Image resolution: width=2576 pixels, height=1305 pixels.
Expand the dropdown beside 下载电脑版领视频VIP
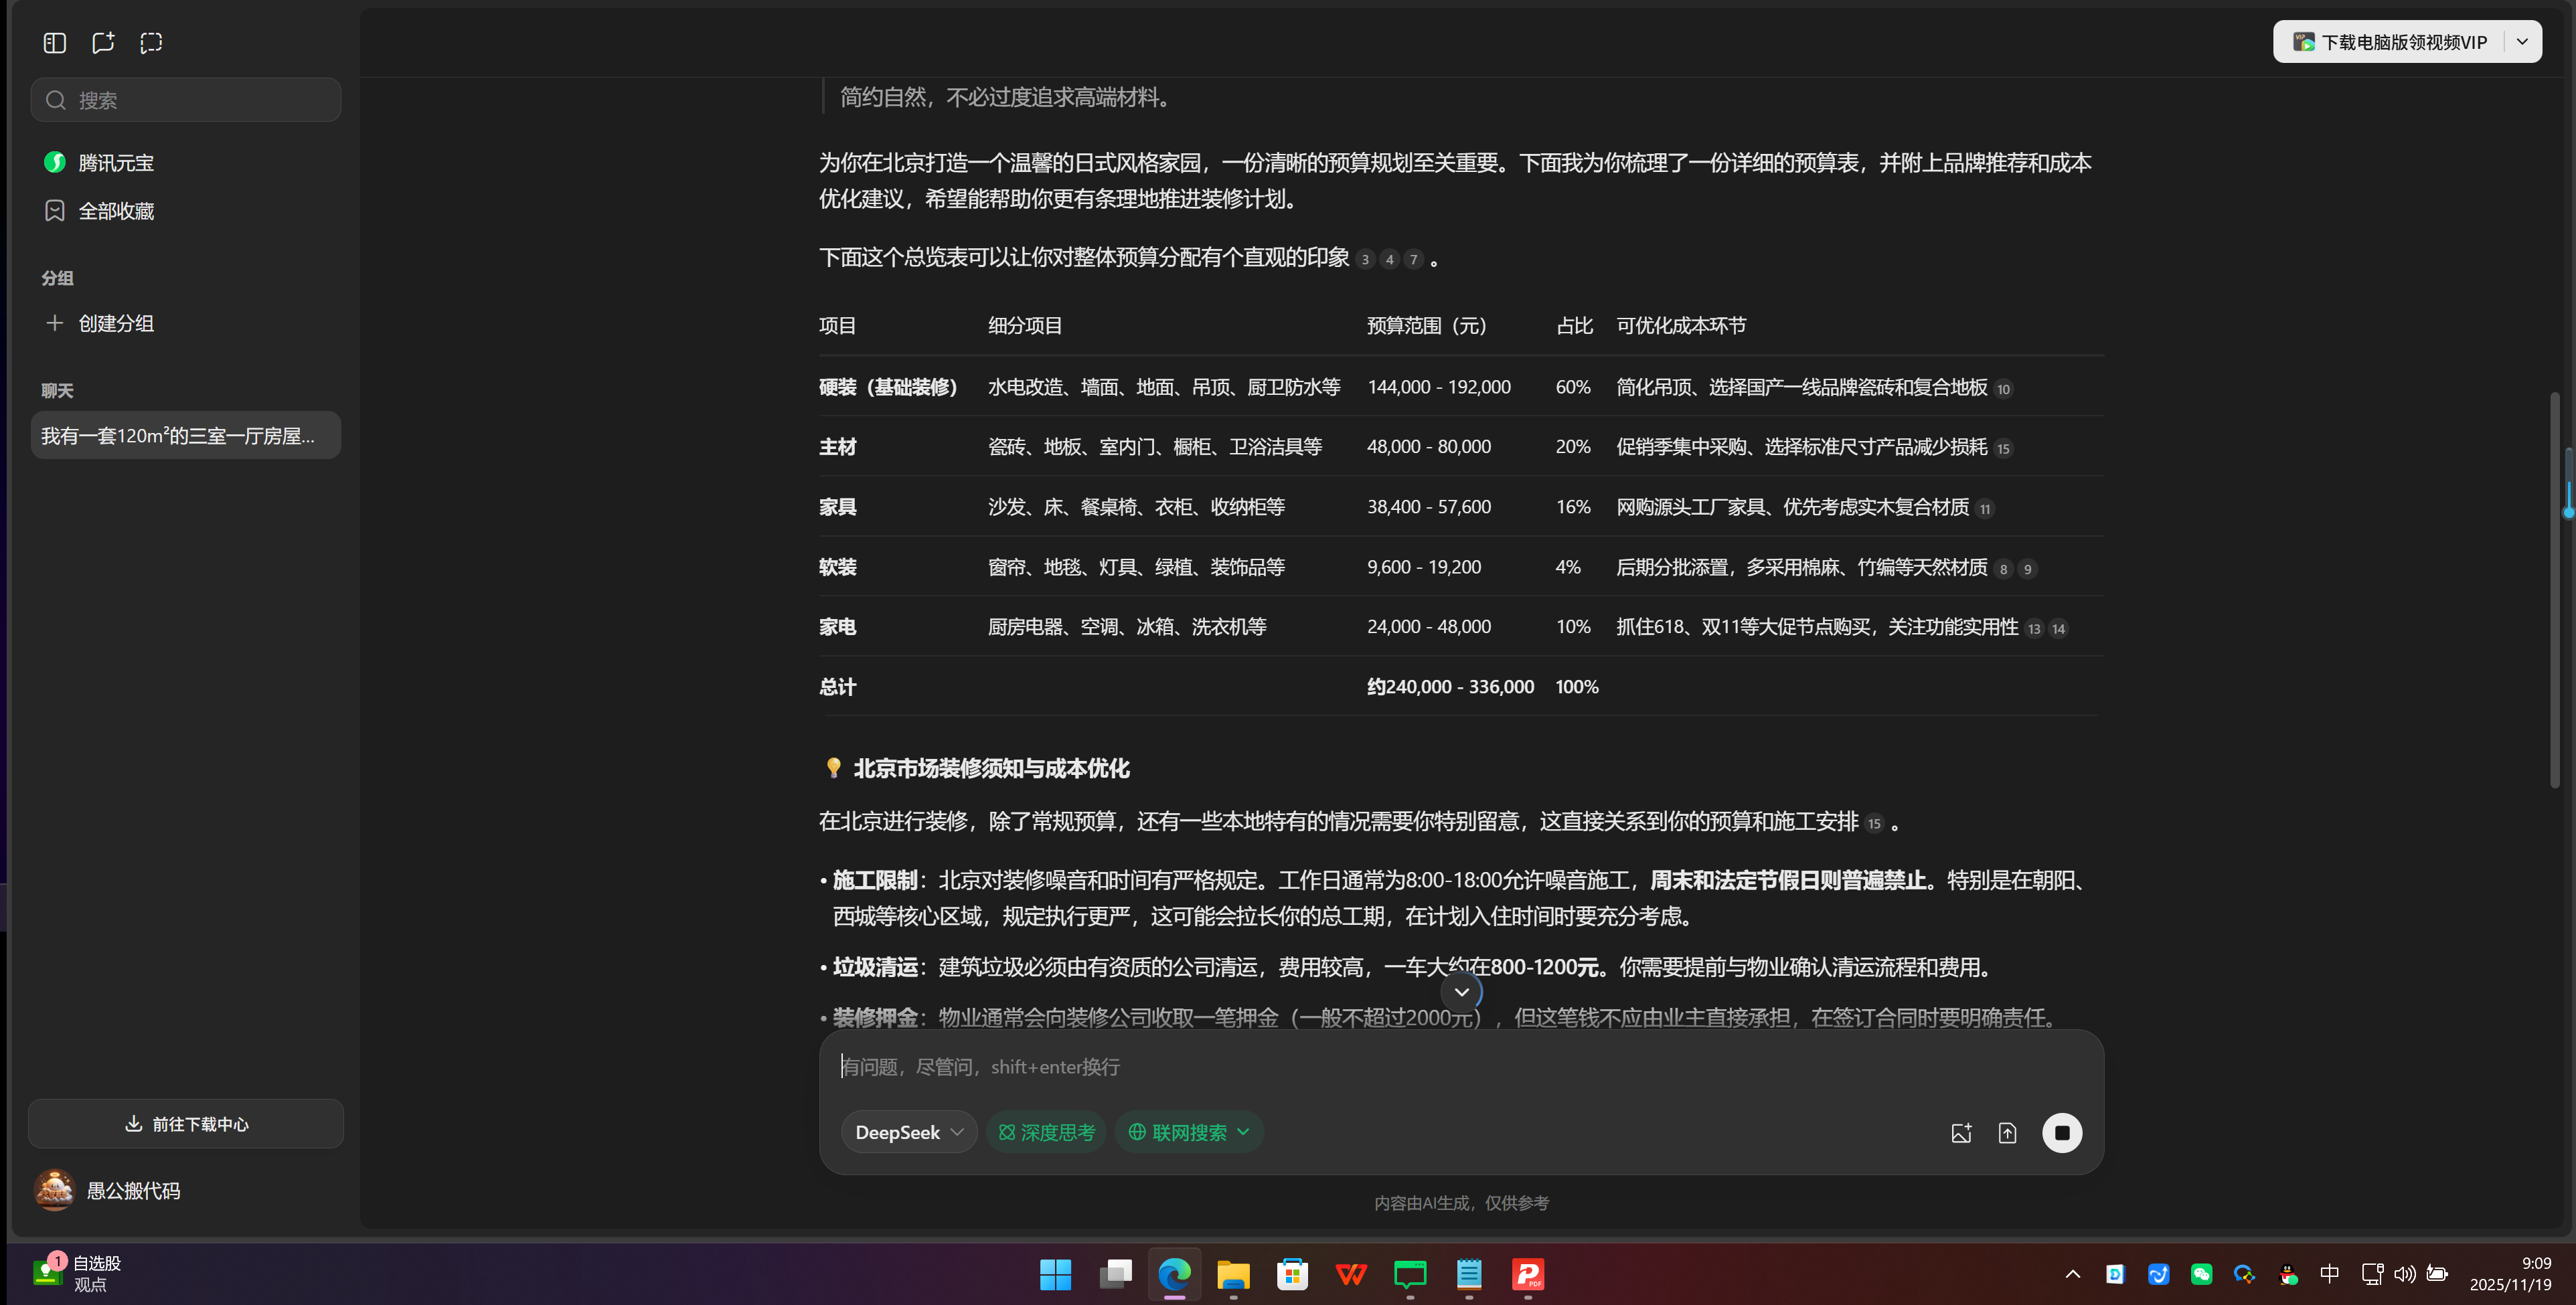[2523, 41]
